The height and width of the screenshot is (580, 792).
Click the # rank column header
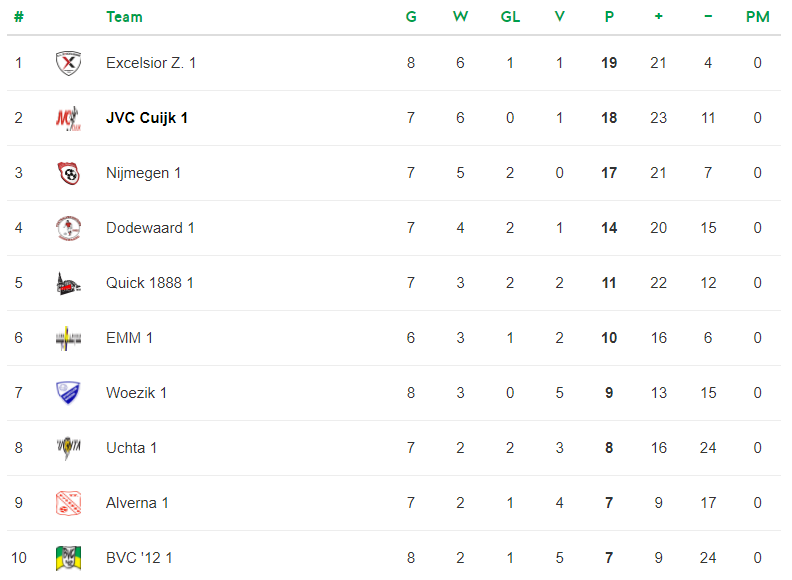tap(19, 17)
